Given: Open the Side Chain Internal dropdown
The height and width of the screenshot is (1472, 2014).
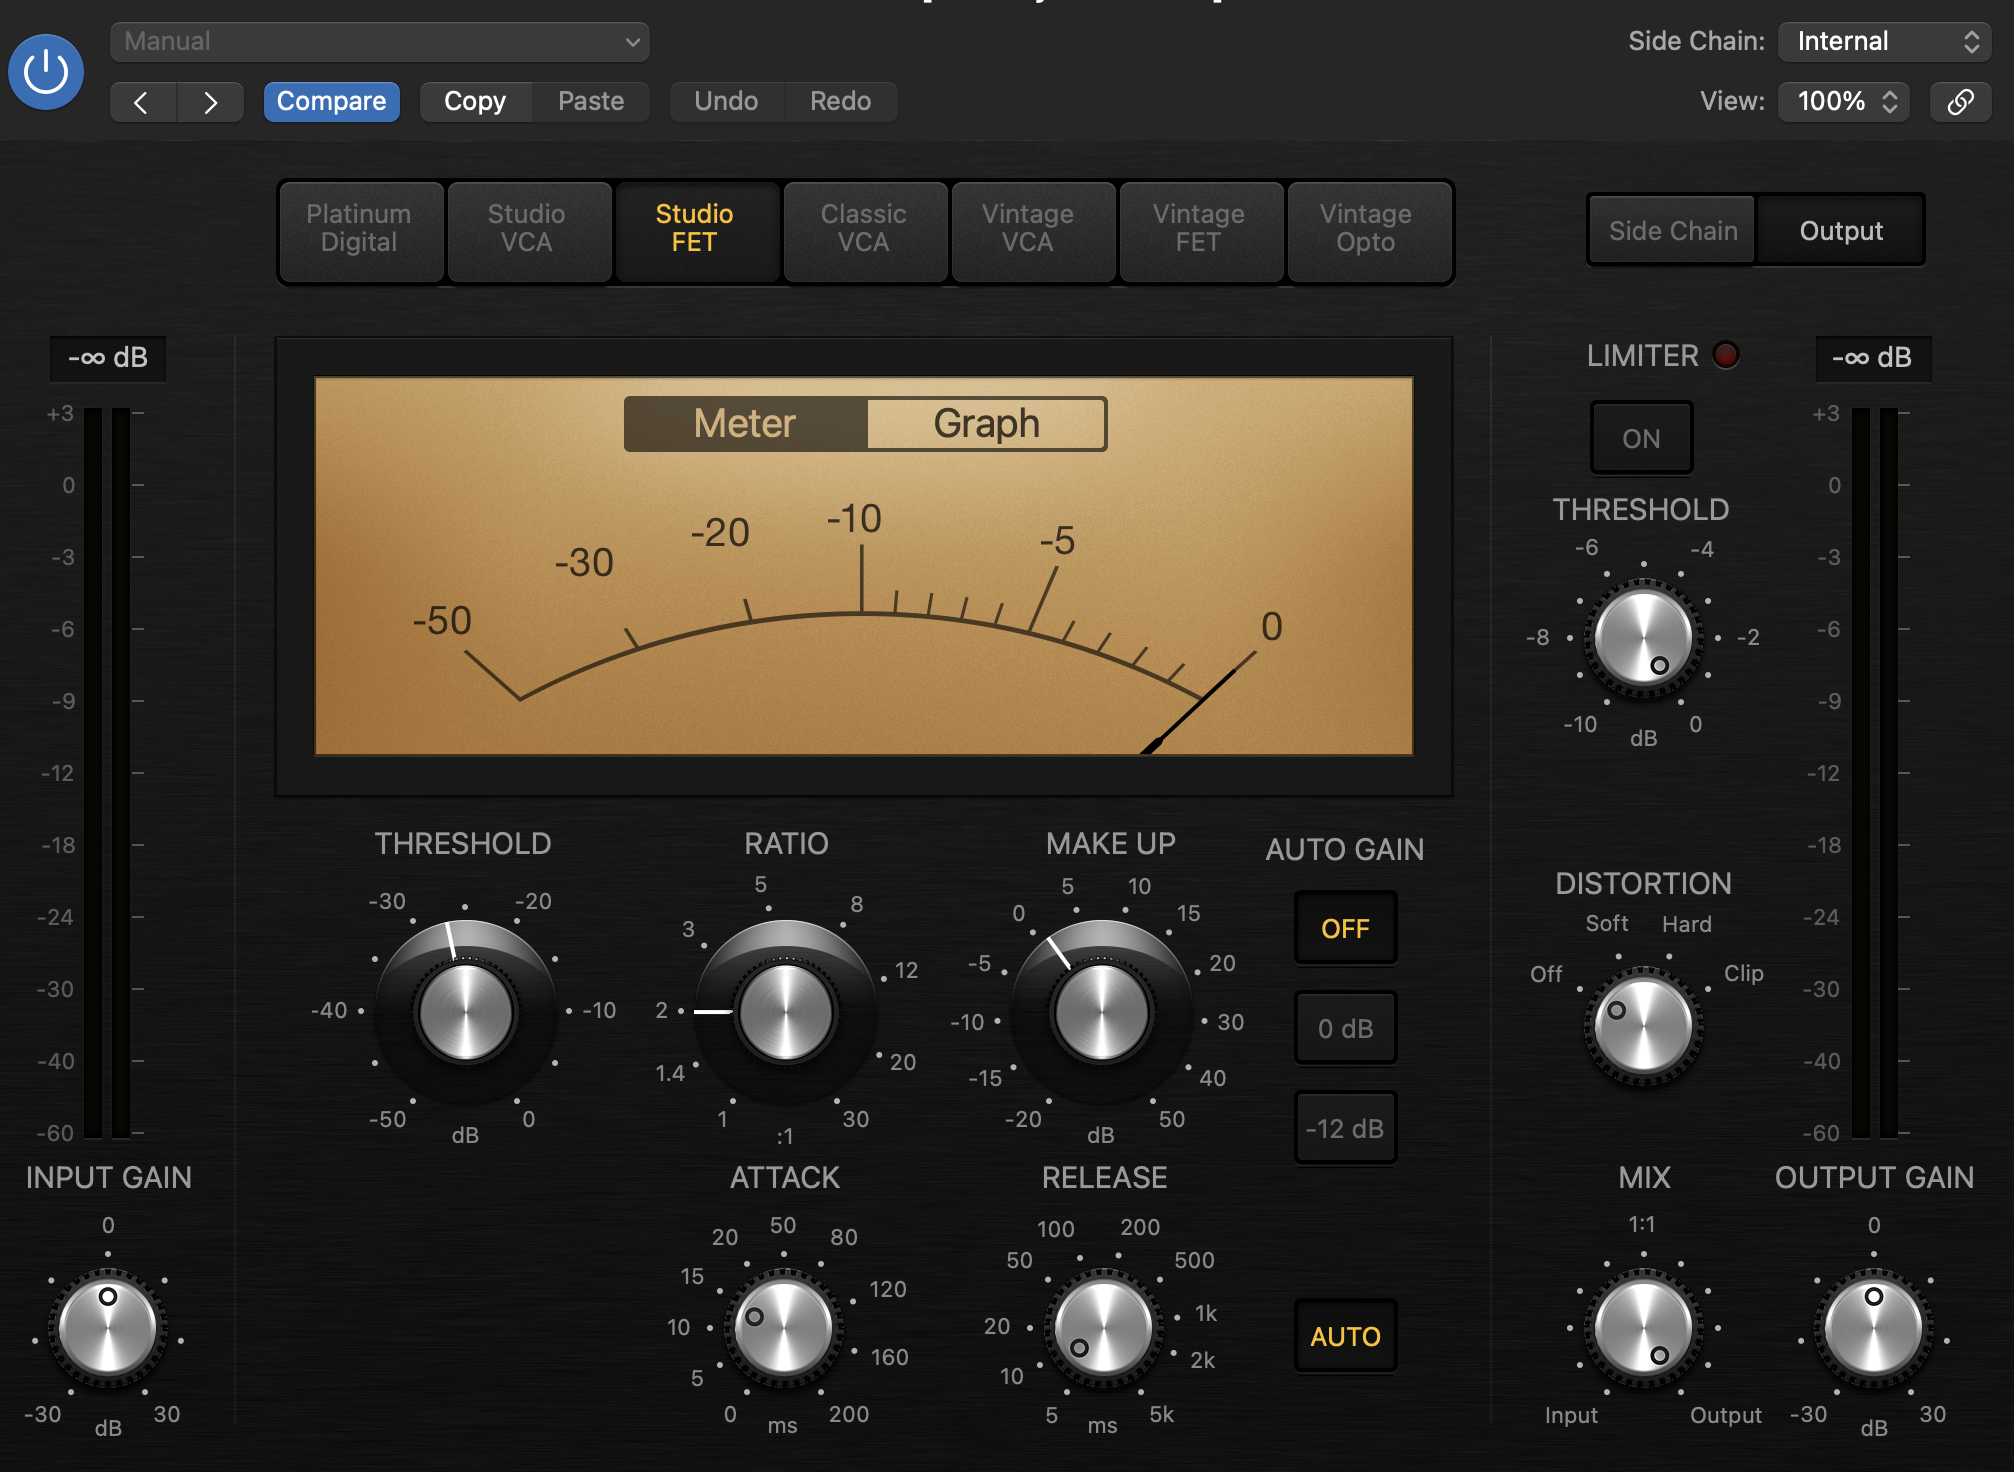Looking at the screenshot, I should [x=1884, y=42].
